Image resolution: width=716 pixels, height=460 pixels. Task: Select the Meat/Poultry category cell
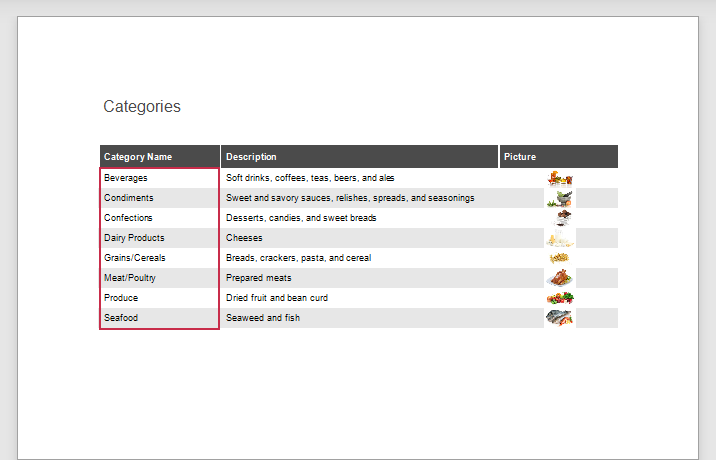(159, 278)
